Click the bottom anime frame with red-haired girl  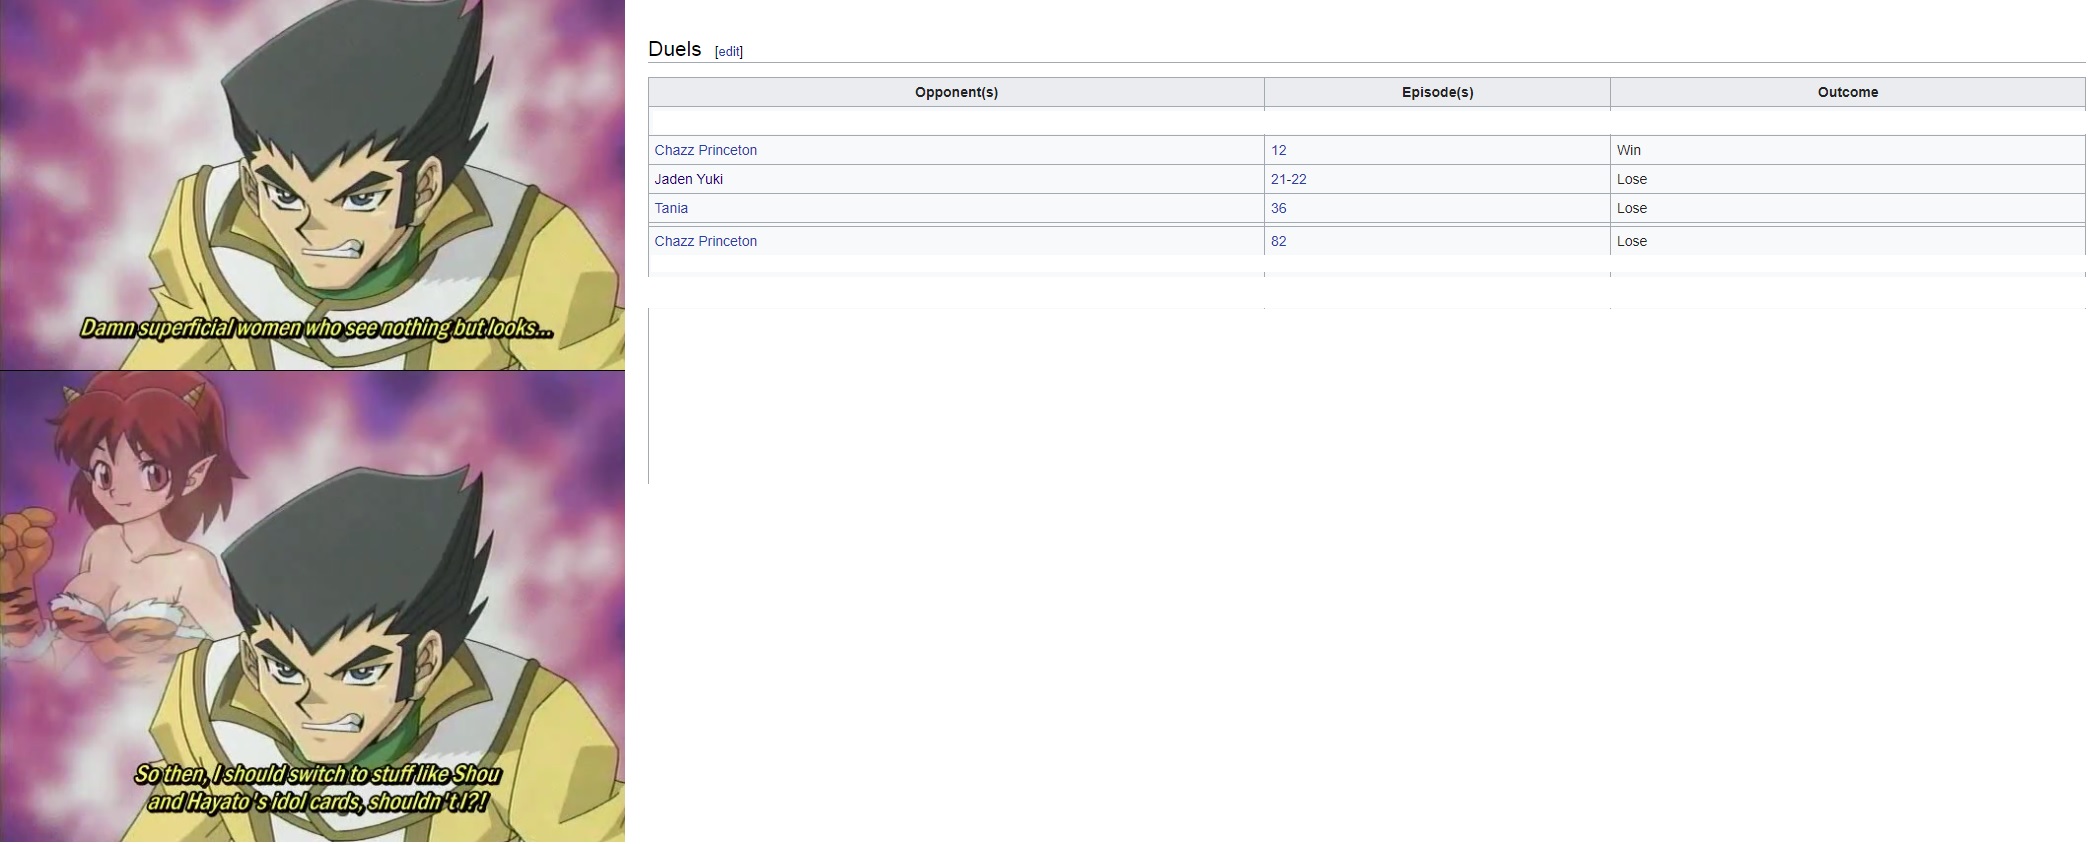312,607
